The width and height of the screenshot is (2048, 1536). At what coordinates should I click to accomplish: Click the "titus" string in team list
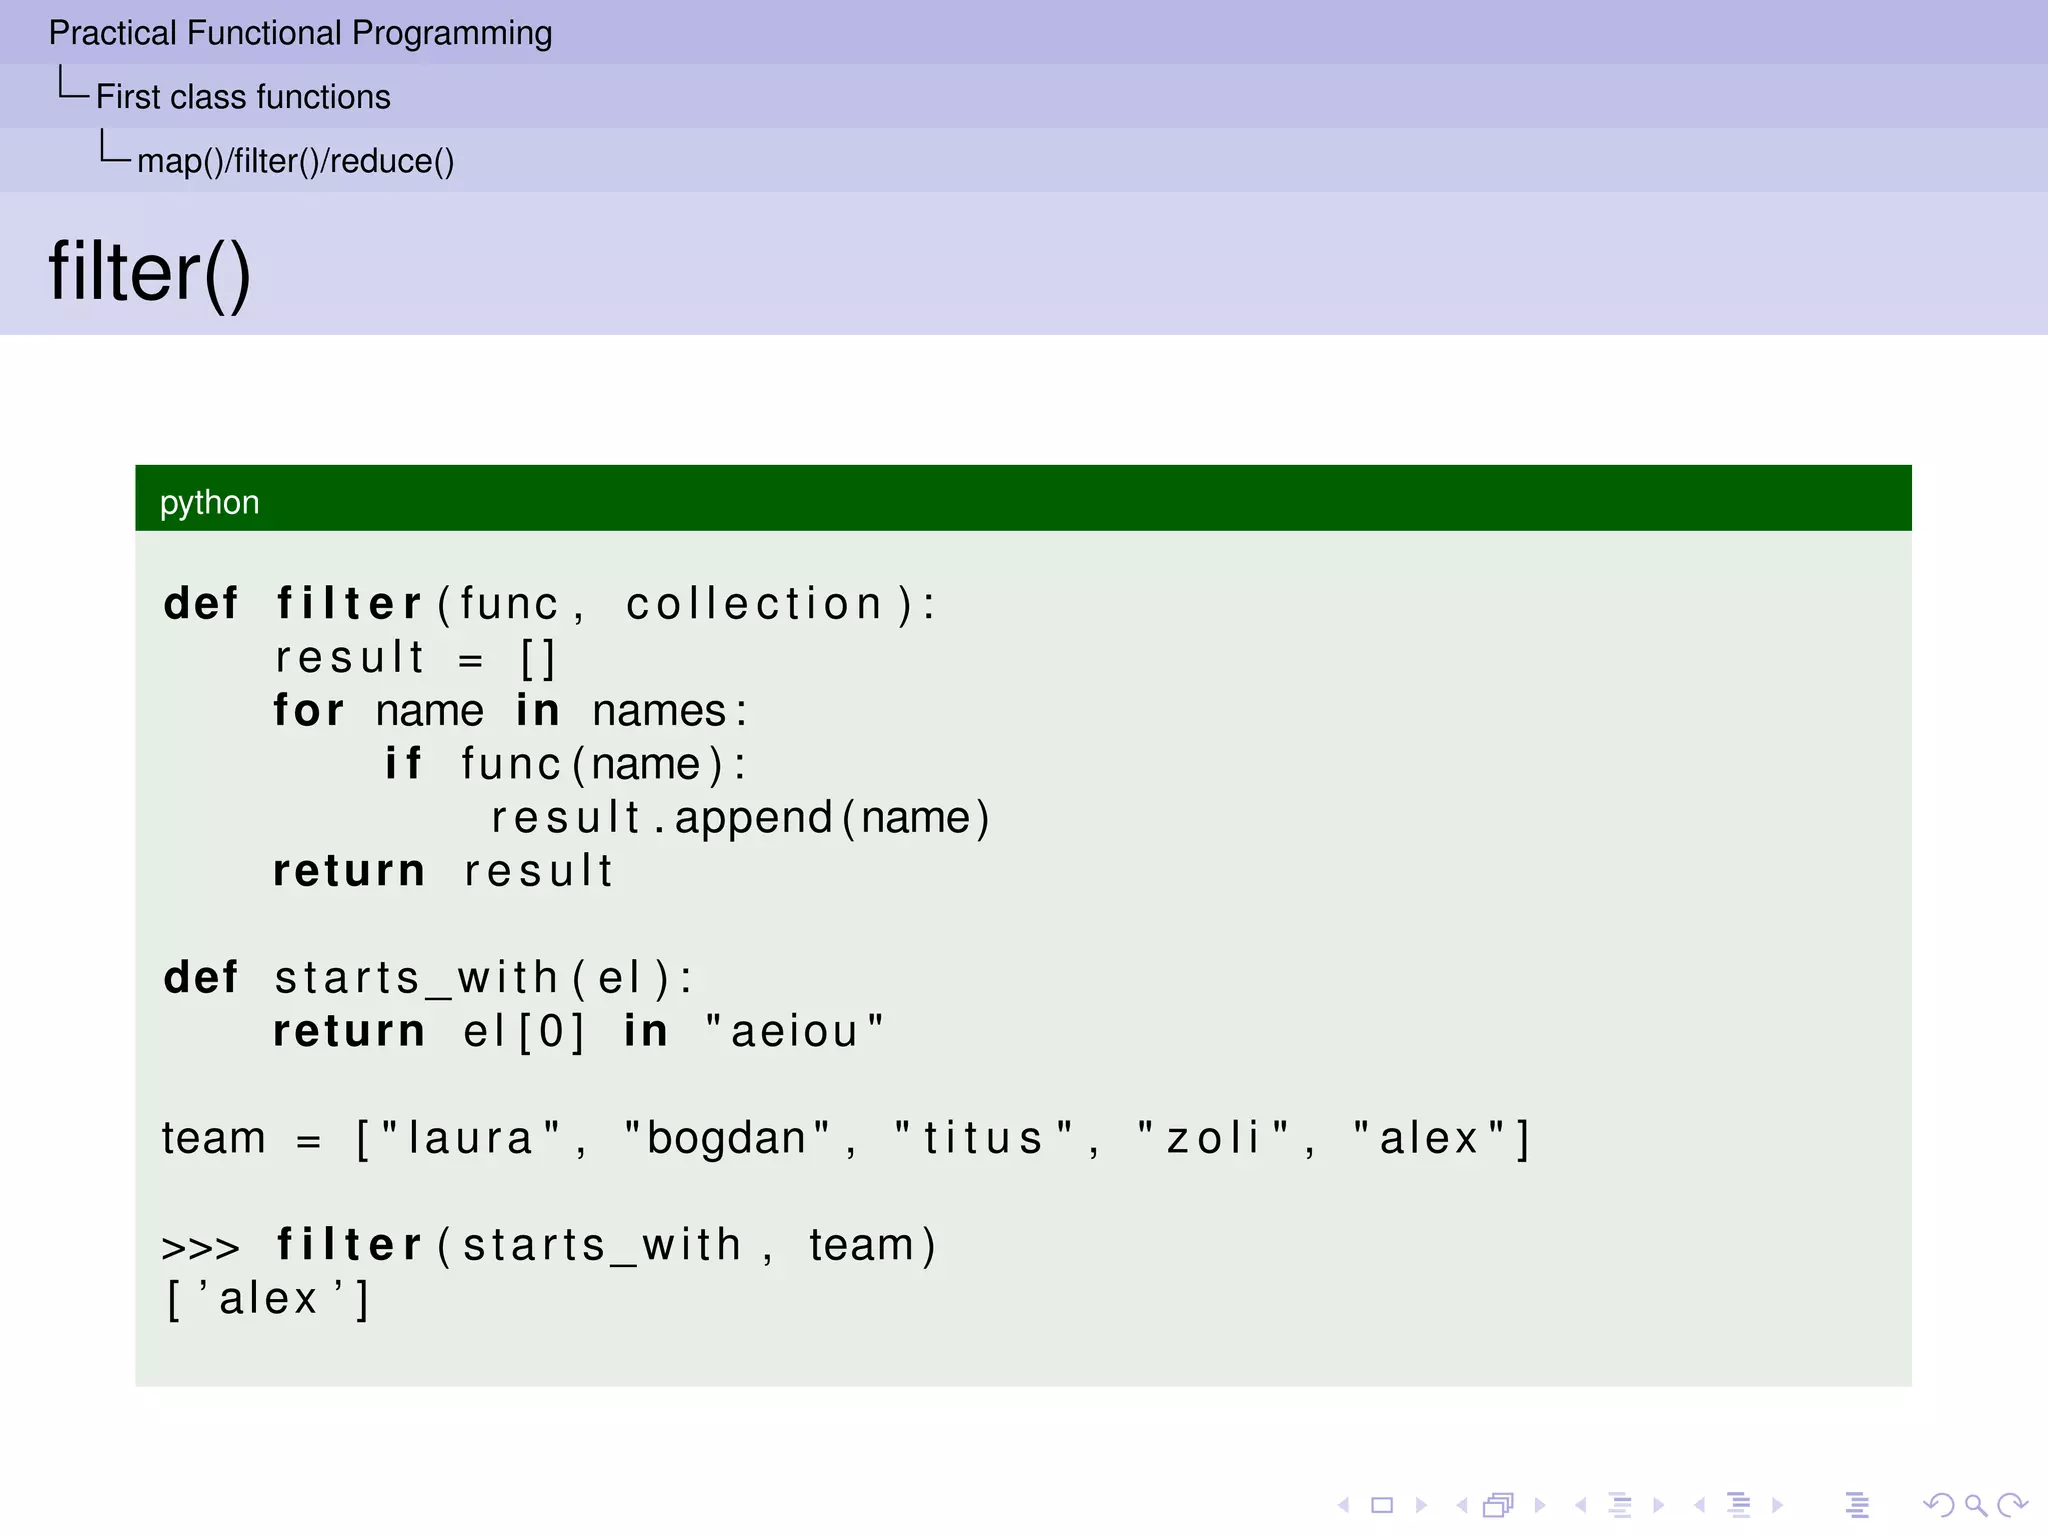point(984,1138)
